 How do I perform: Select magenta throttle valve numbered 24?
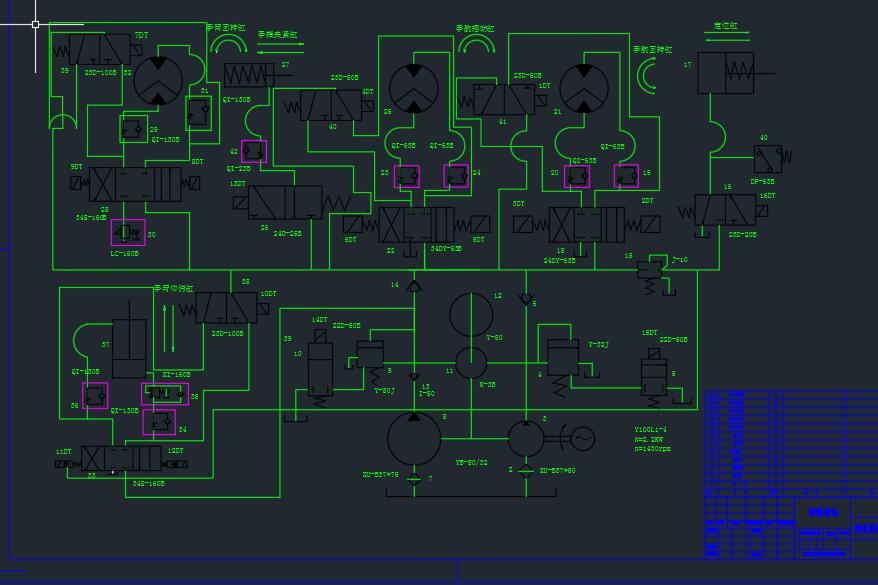pos(456,176)
